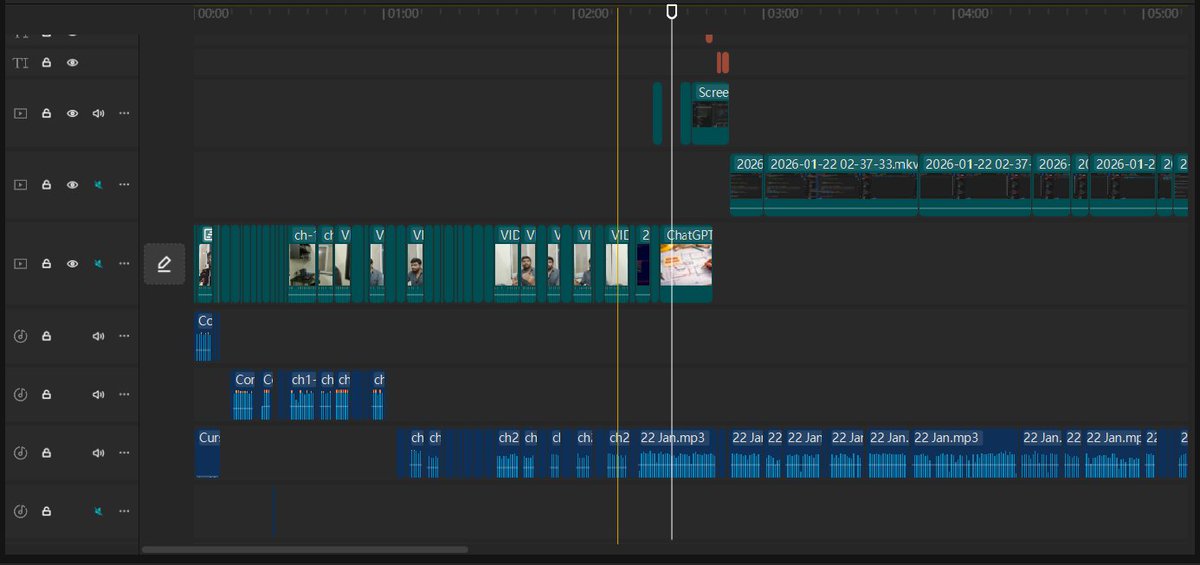Viewport: 1200px width, 565px height.
Task: Open more options for ch1- audio track
Action: (124, 394)
